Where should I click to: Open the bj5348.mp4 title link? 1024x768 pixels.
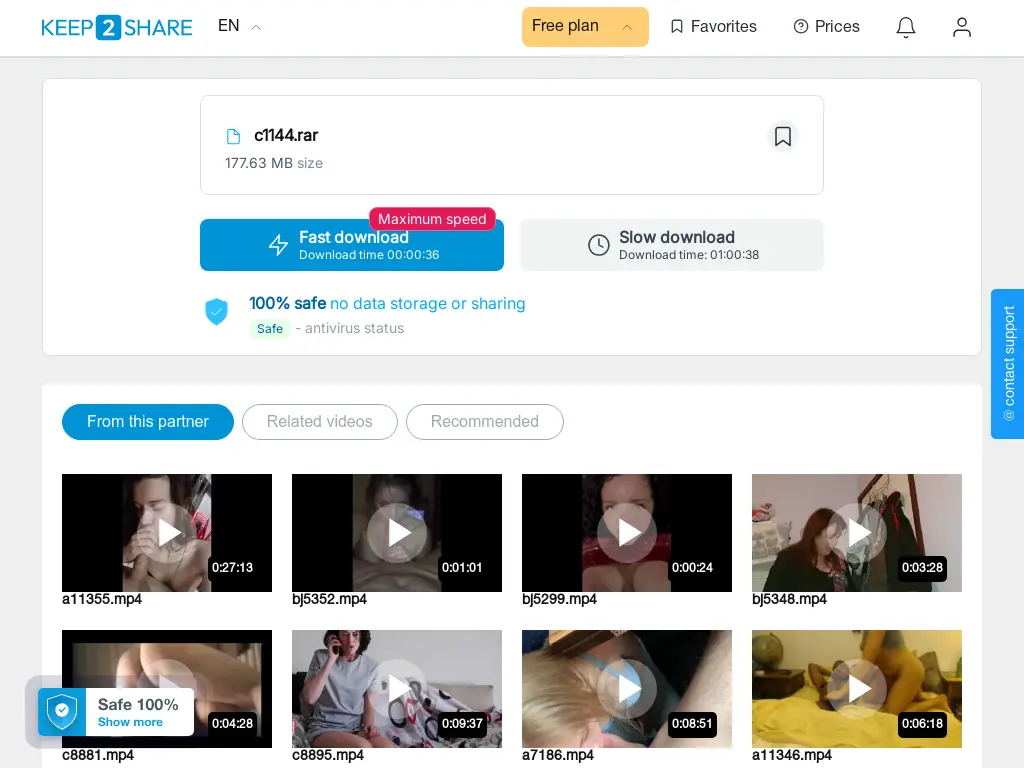(x=789, y=600)
